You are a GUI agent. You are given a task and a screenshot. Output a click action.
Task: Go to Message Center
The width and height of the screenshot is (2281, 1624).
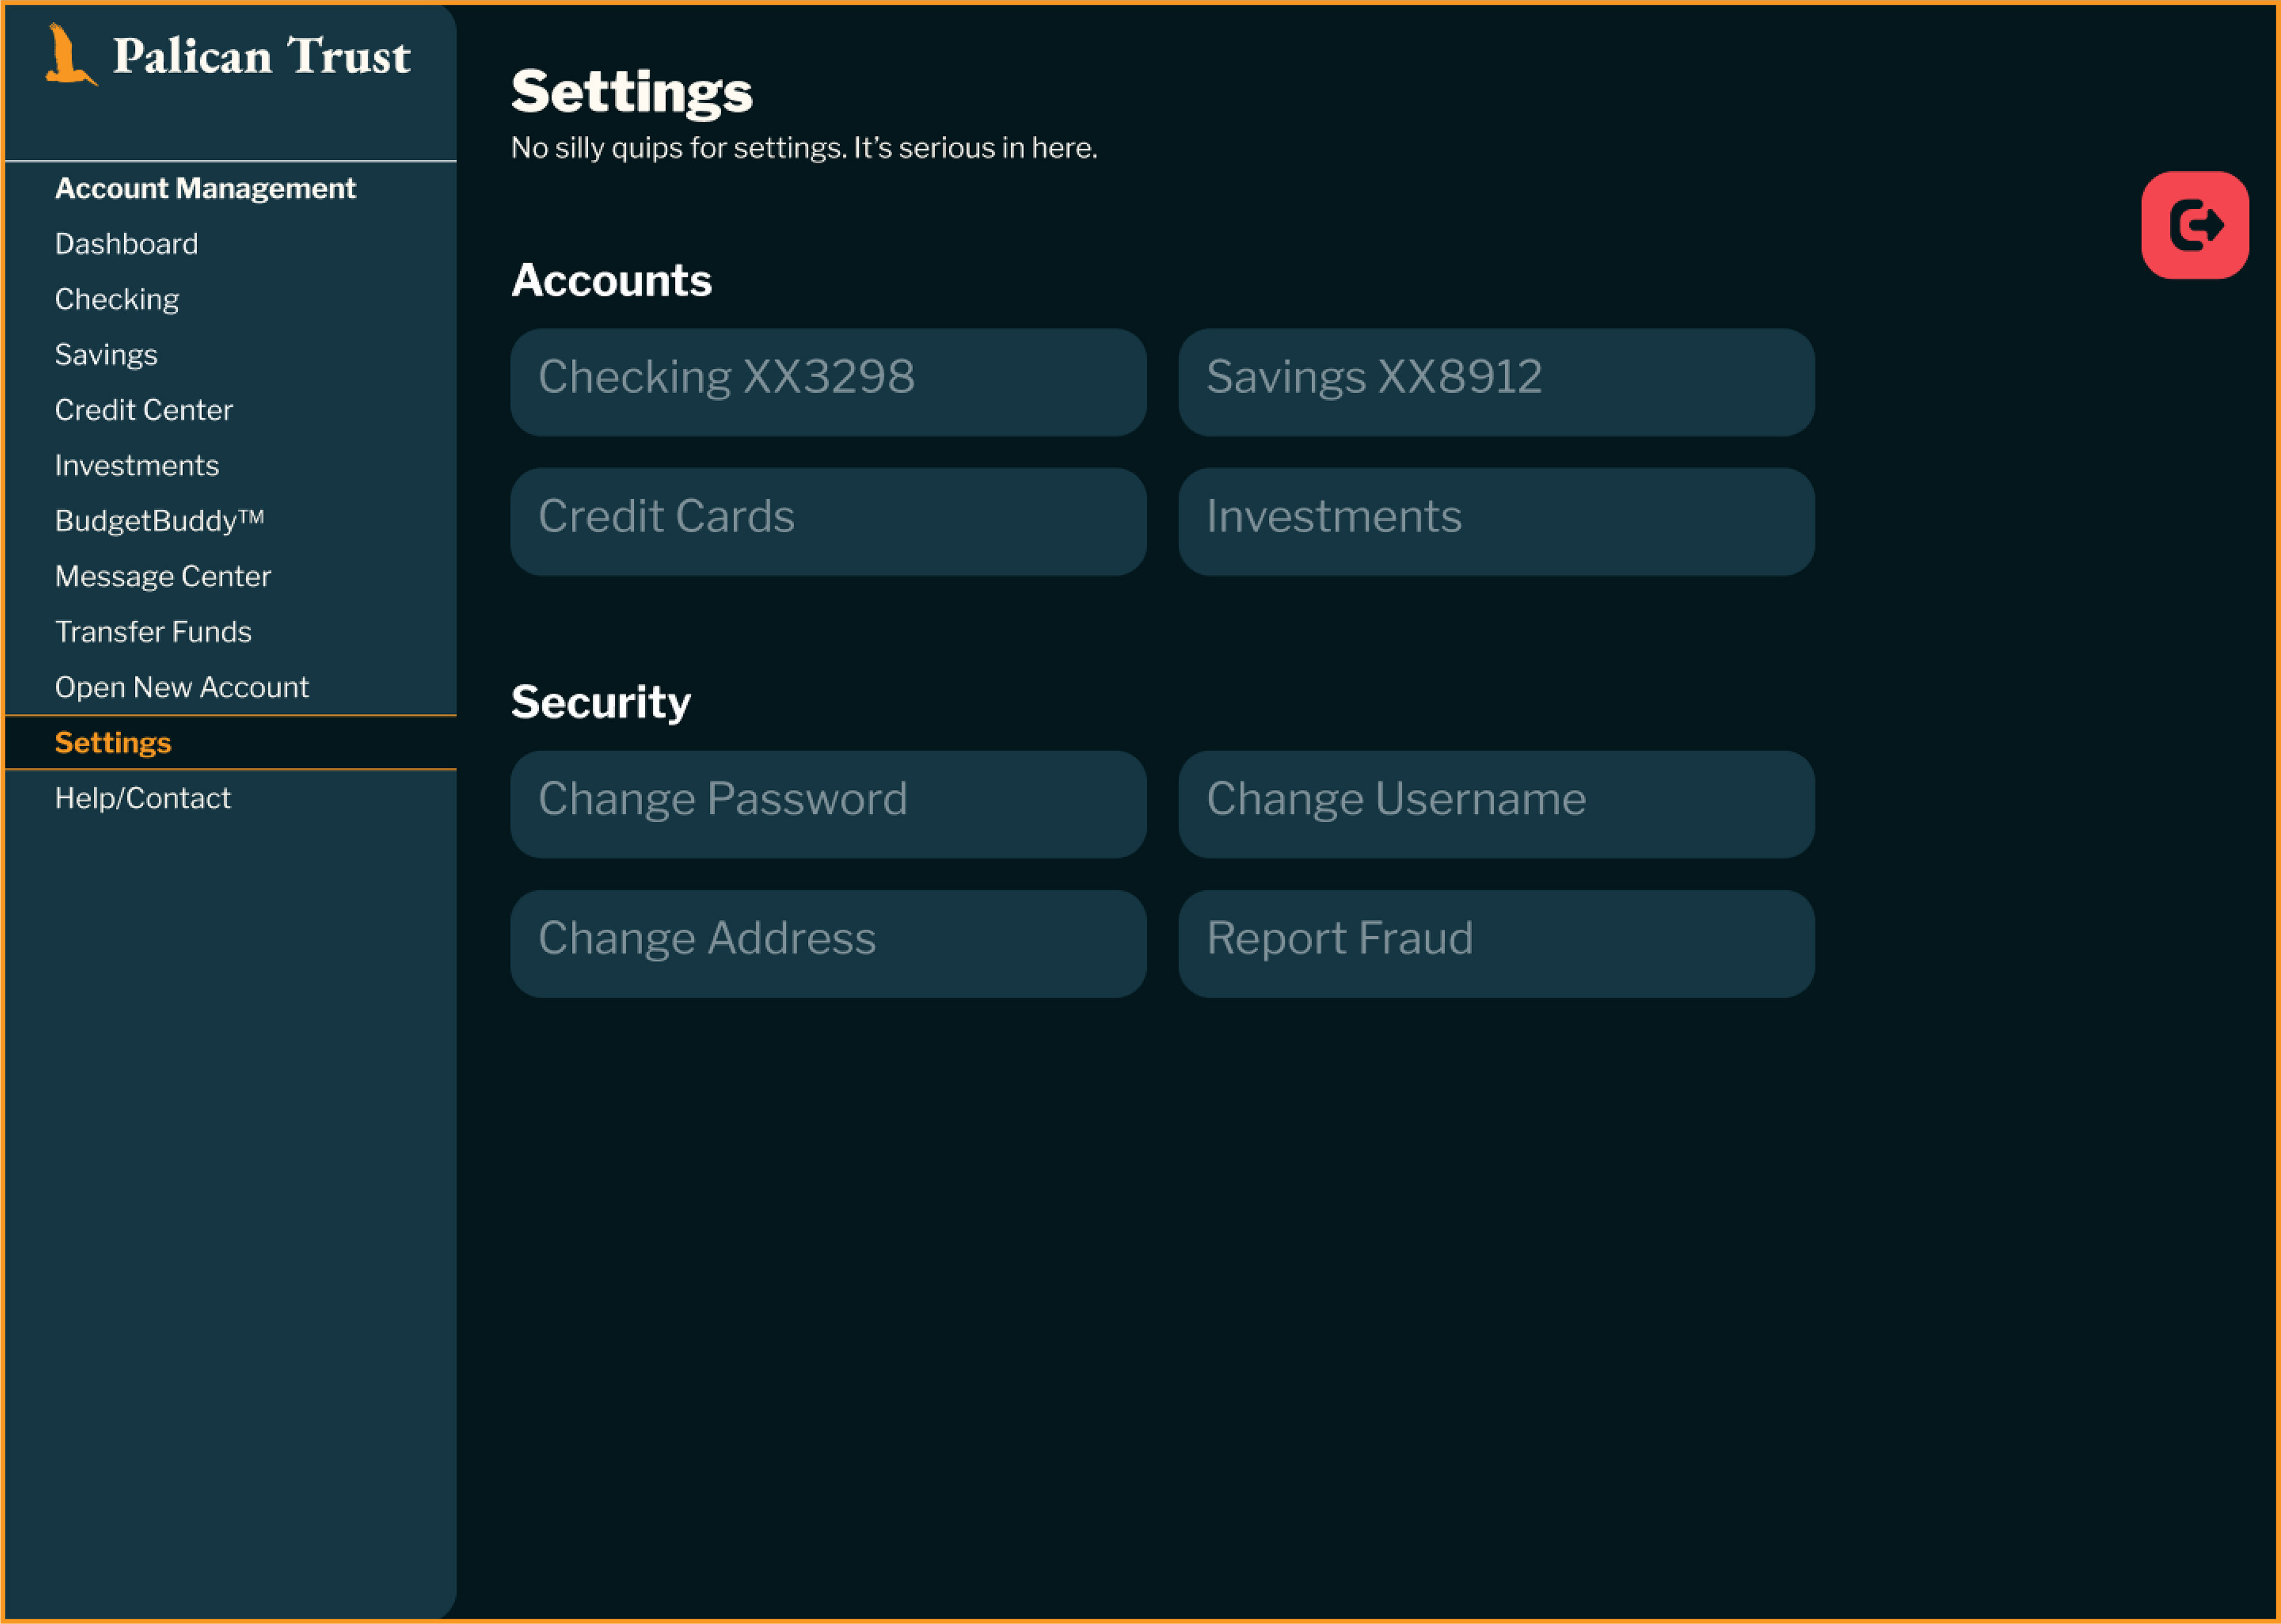(163, 577)
